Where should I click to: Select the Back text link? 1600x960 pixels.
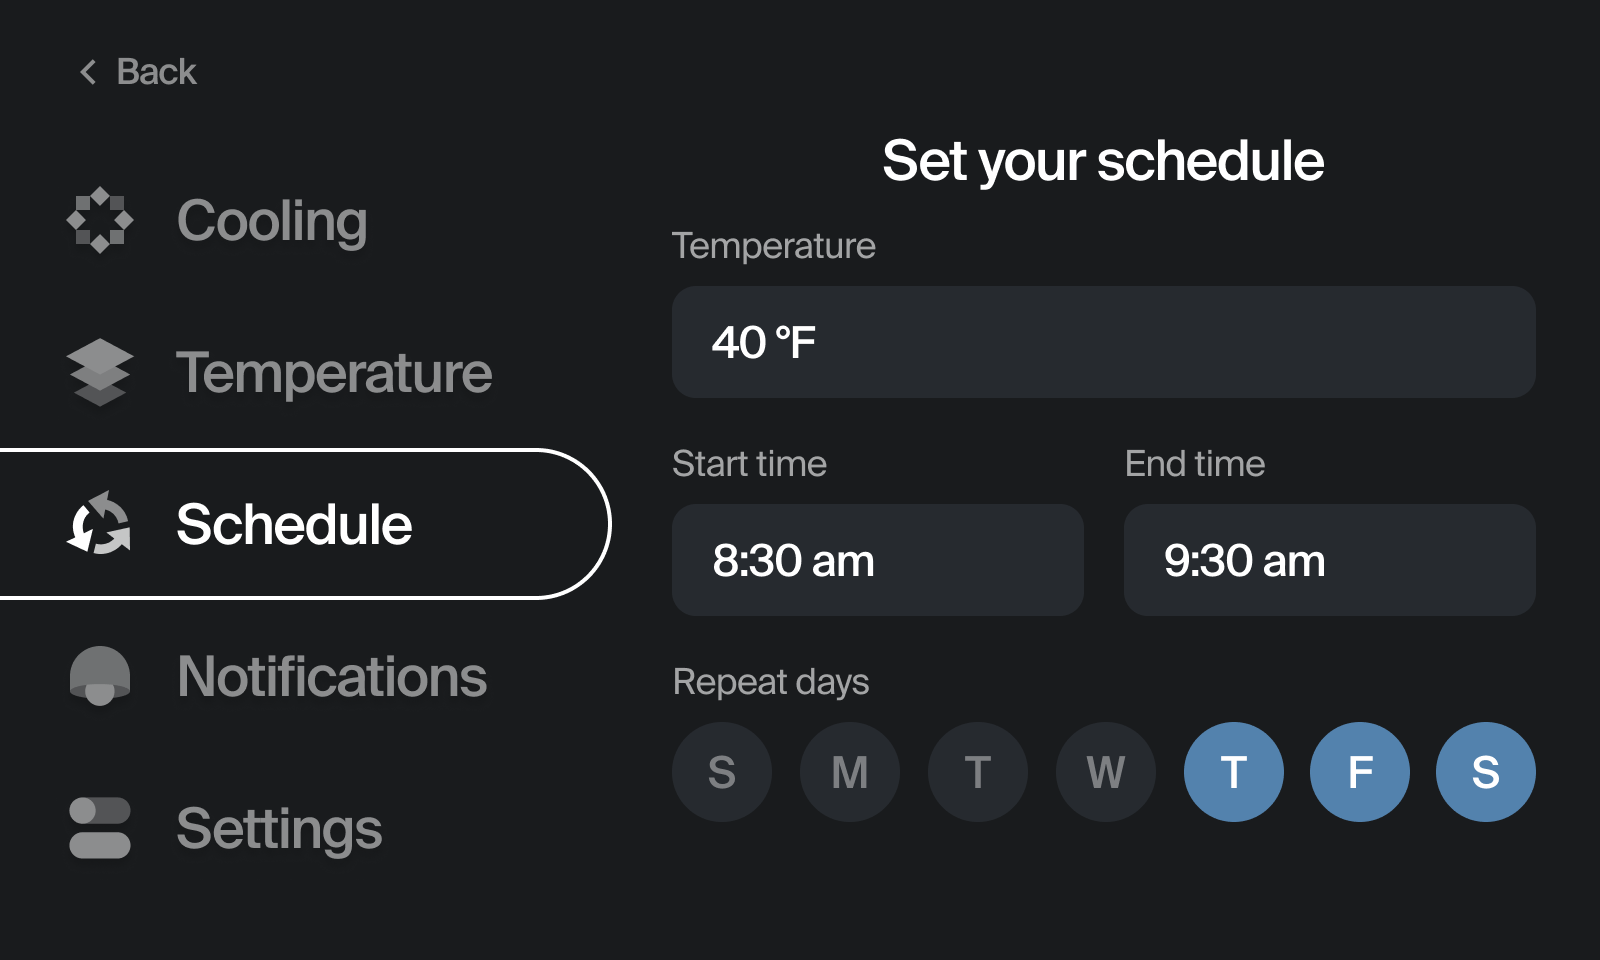click(x=156, y=72)
